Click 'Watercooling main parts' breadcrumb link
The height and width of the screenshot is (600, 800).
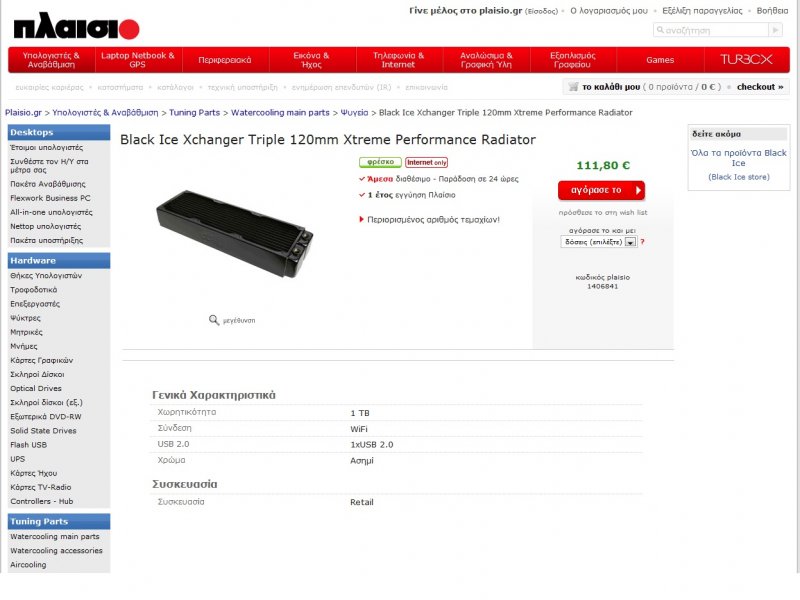280,112
